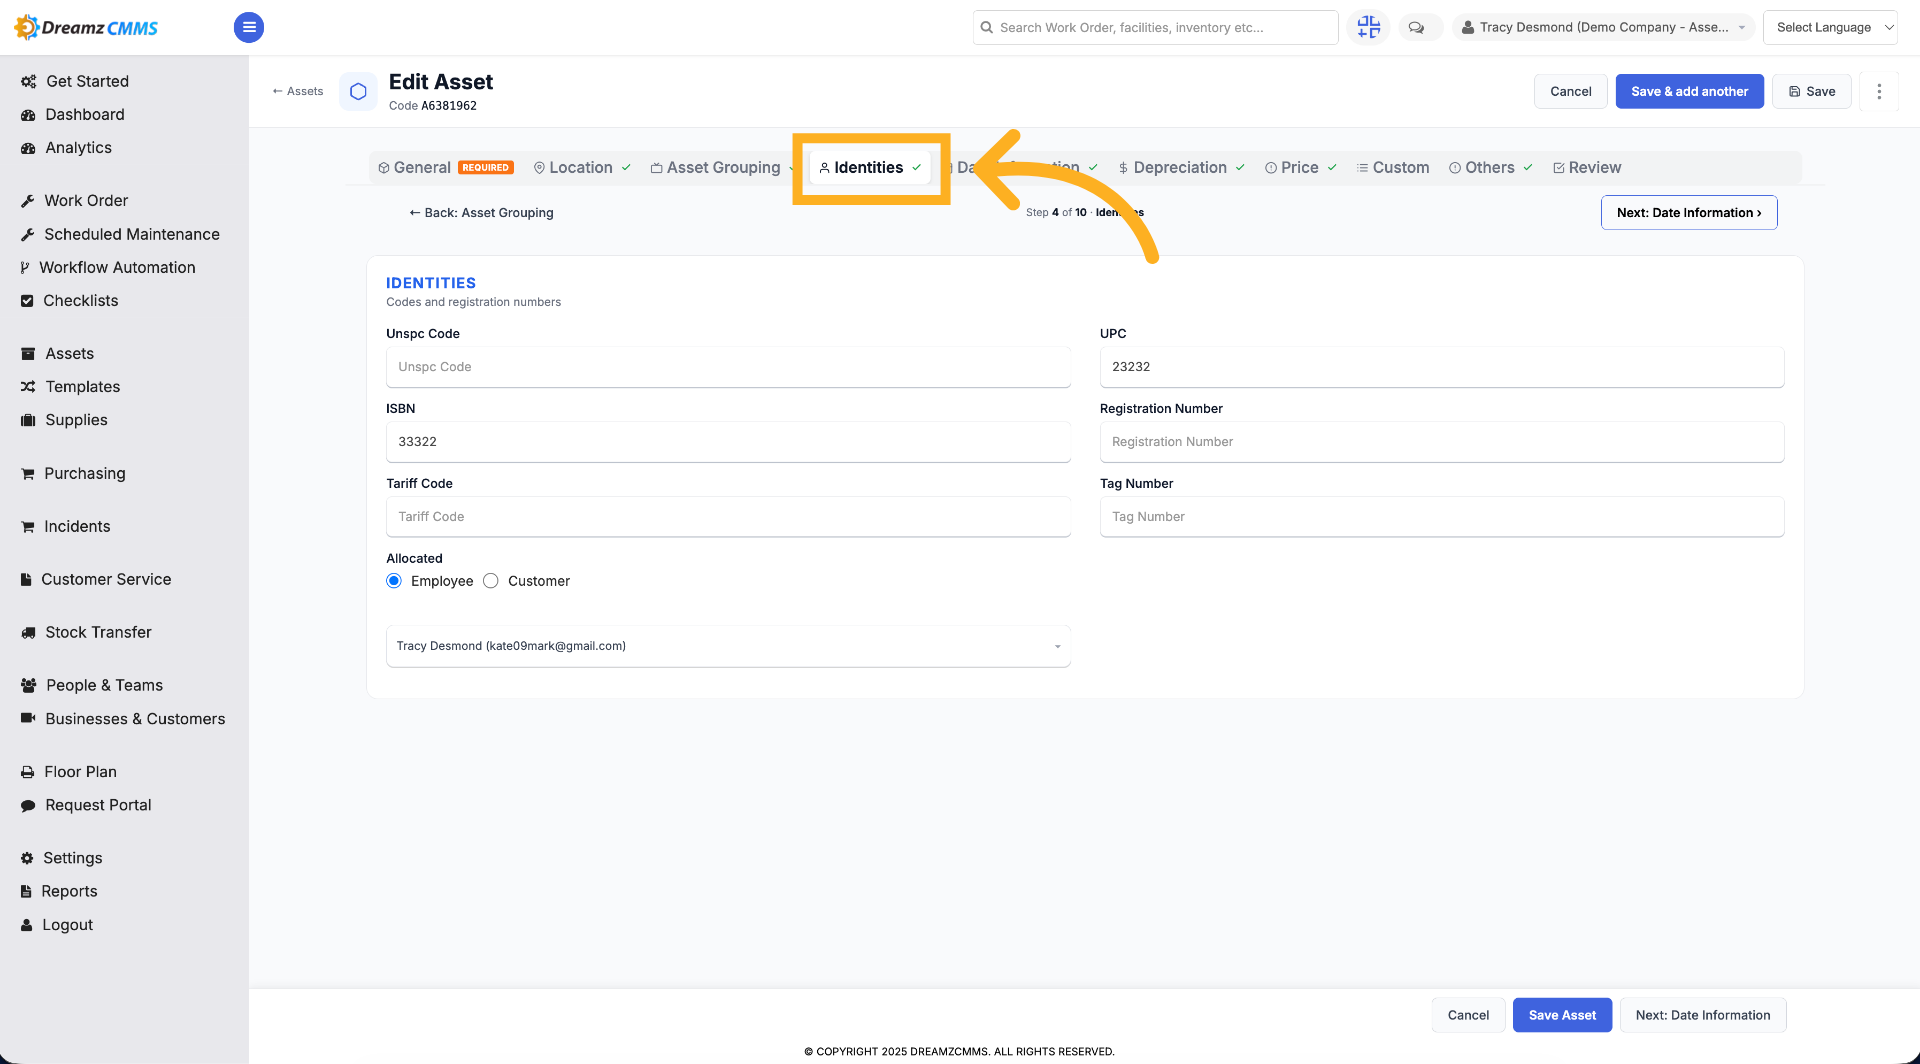Click the Get Started gears icon
This screenshot has width=1920, height=1064.
click(28, 82)
